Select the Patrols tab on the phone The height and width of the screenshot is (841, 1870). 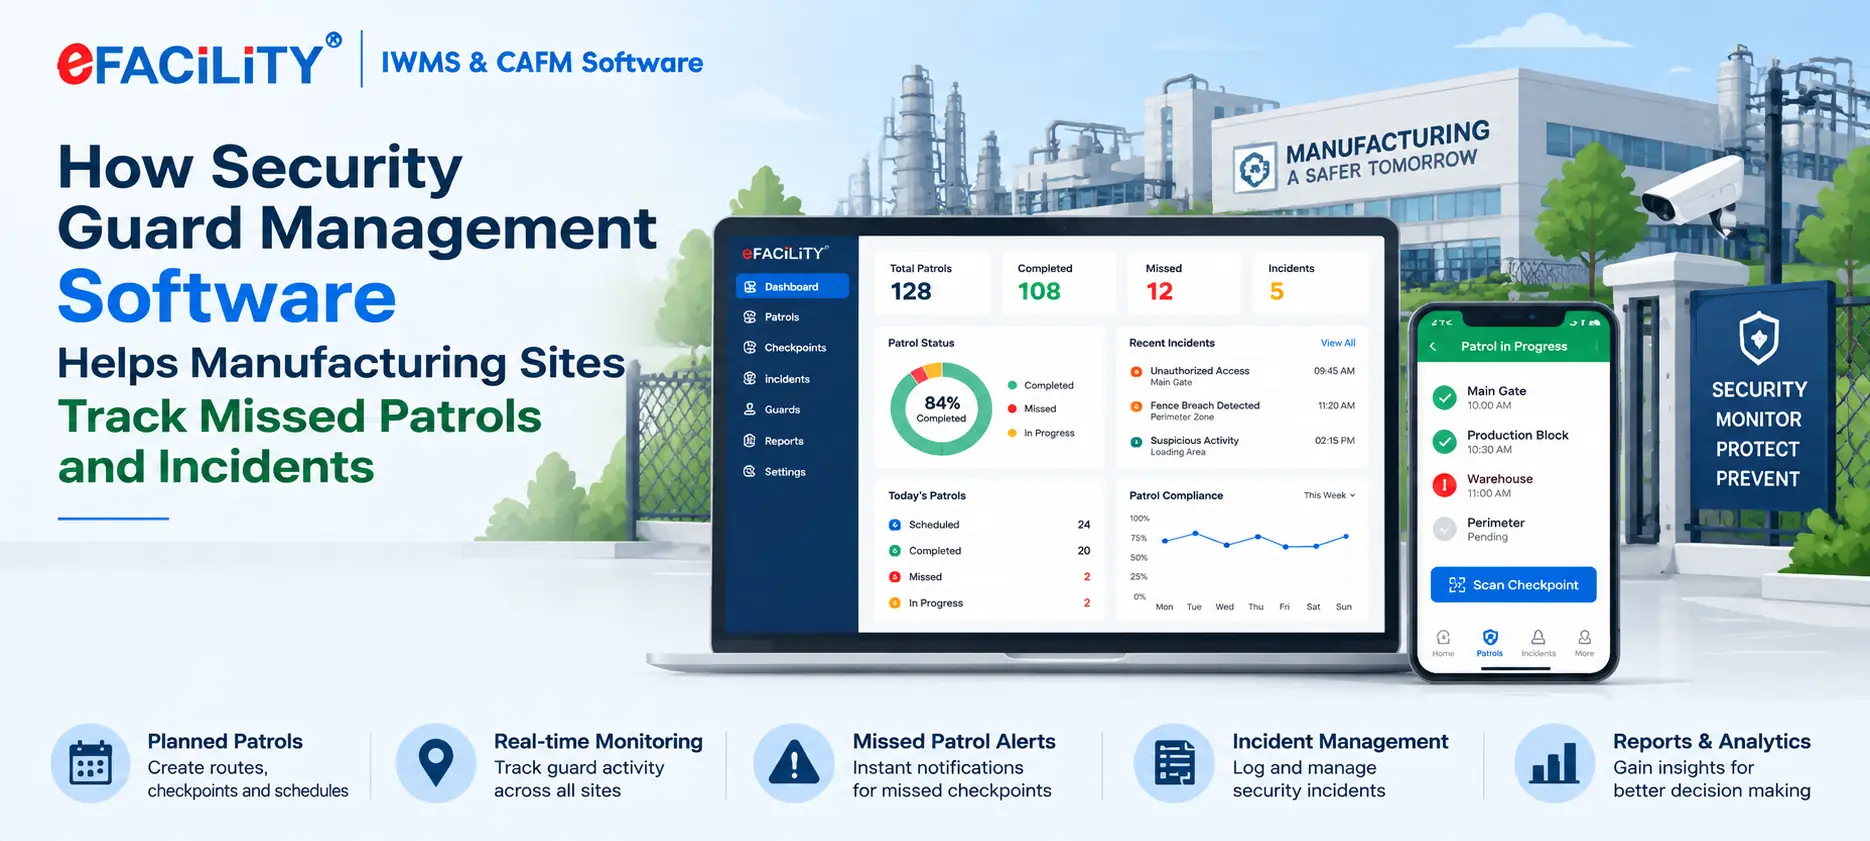(1490, 643)
